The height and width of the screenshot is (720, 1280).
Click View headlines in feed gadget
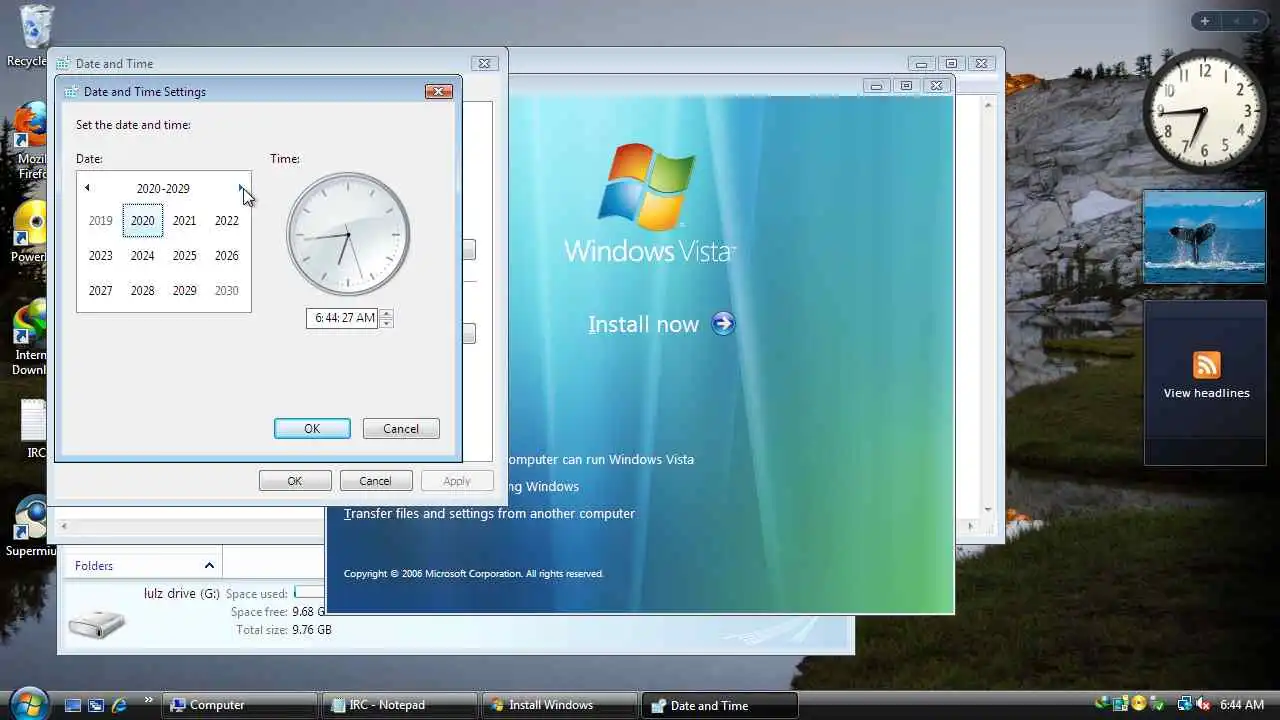(1206, 393)
